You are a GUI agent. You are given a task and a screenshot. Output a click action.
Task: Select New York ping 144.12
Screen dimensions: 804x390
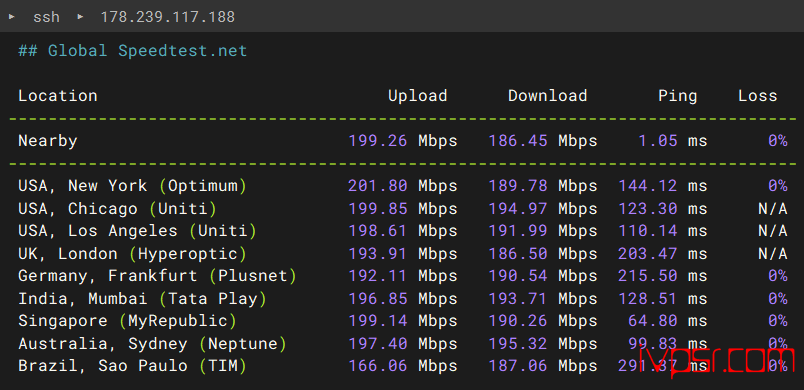click(648, 186)
